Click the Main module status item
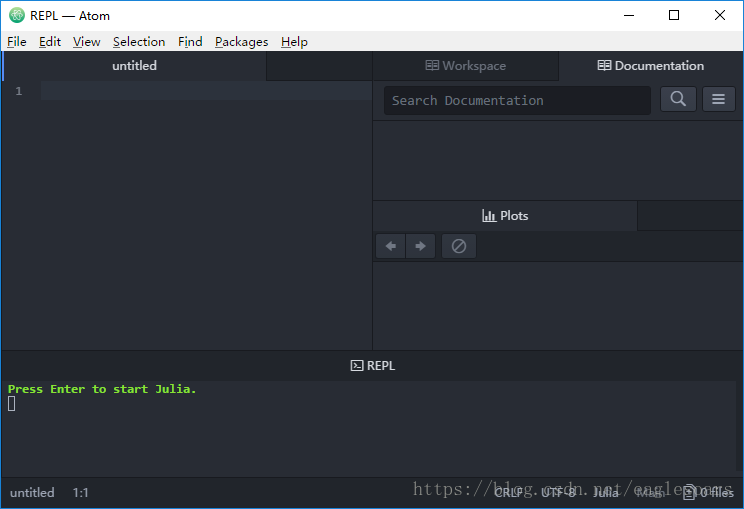Screen dimensions: 744x509 pyautogui.click(x=651, y=493)
